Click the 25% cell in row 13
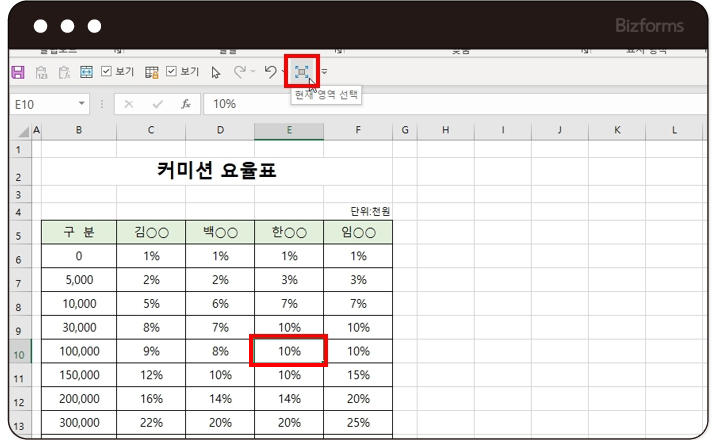Image resolution: width=715 pixels, height=440 pixels. 358,422
